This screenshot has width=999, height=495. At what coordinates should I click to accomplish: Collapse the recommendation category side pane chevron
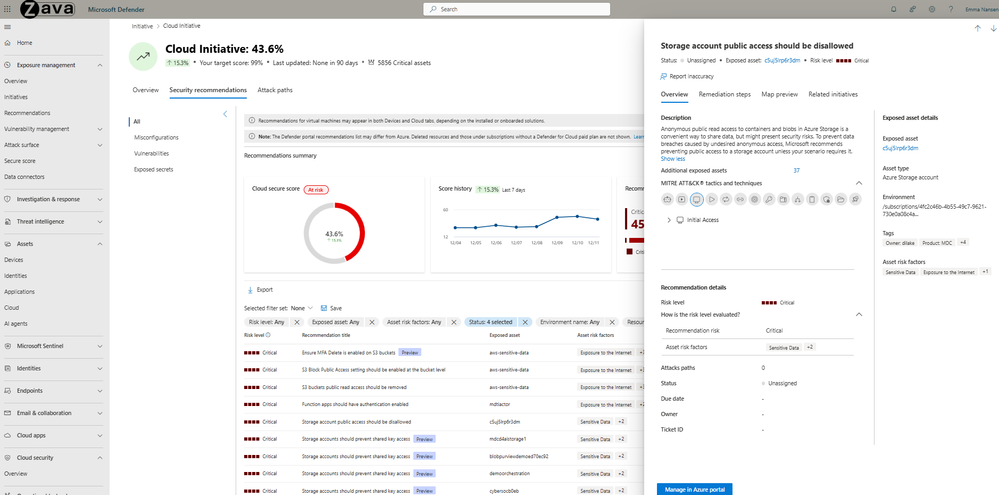point(225,114)
